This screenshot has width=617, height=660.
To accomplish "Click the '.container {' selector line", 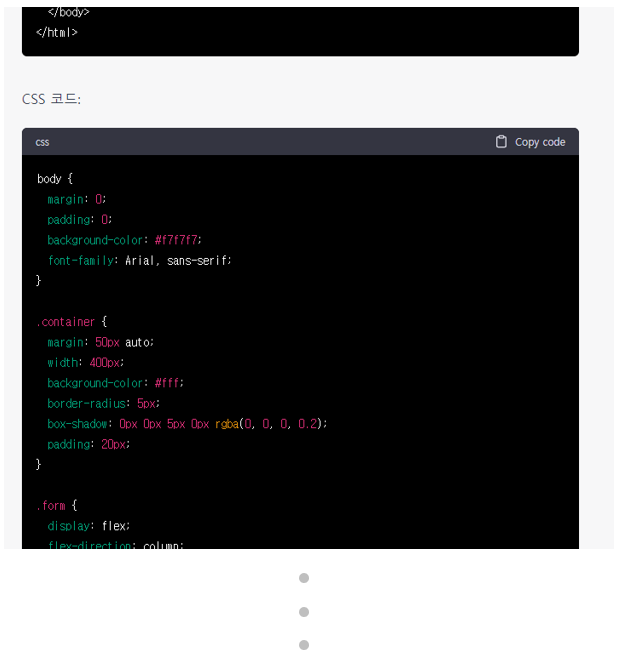I will tap(72, 322).
